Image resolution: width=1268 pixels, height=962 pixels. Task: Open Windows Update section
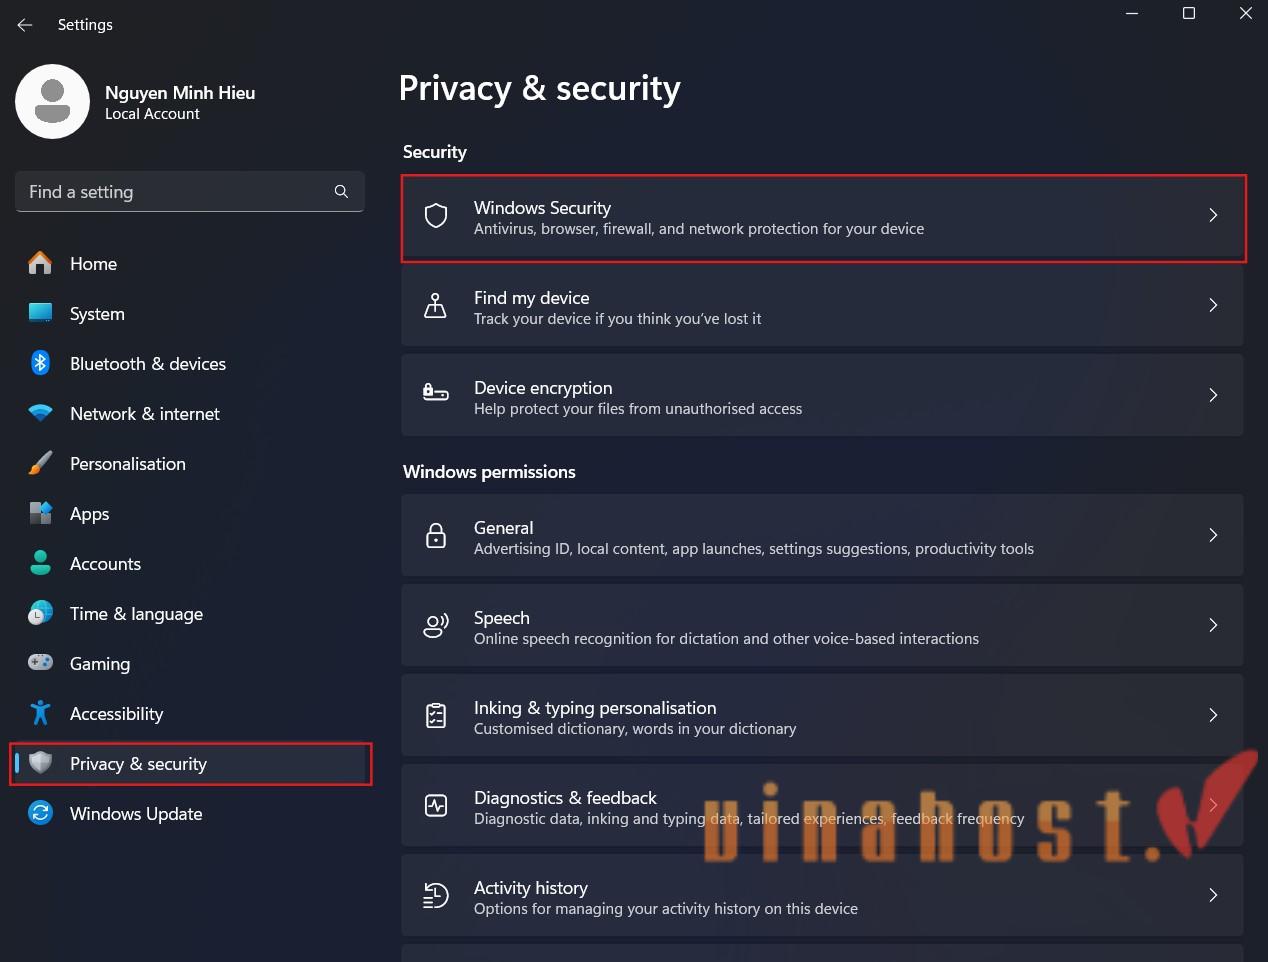point(190,814)
